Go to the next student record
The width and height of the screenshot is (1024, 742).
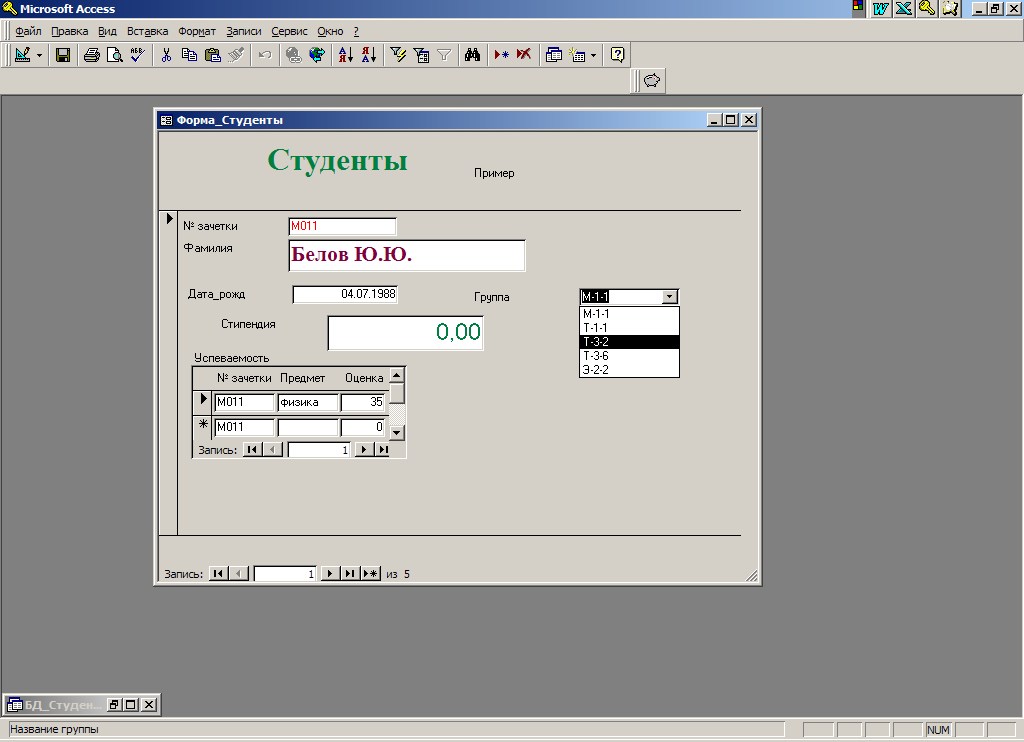[x=329, y=574]
